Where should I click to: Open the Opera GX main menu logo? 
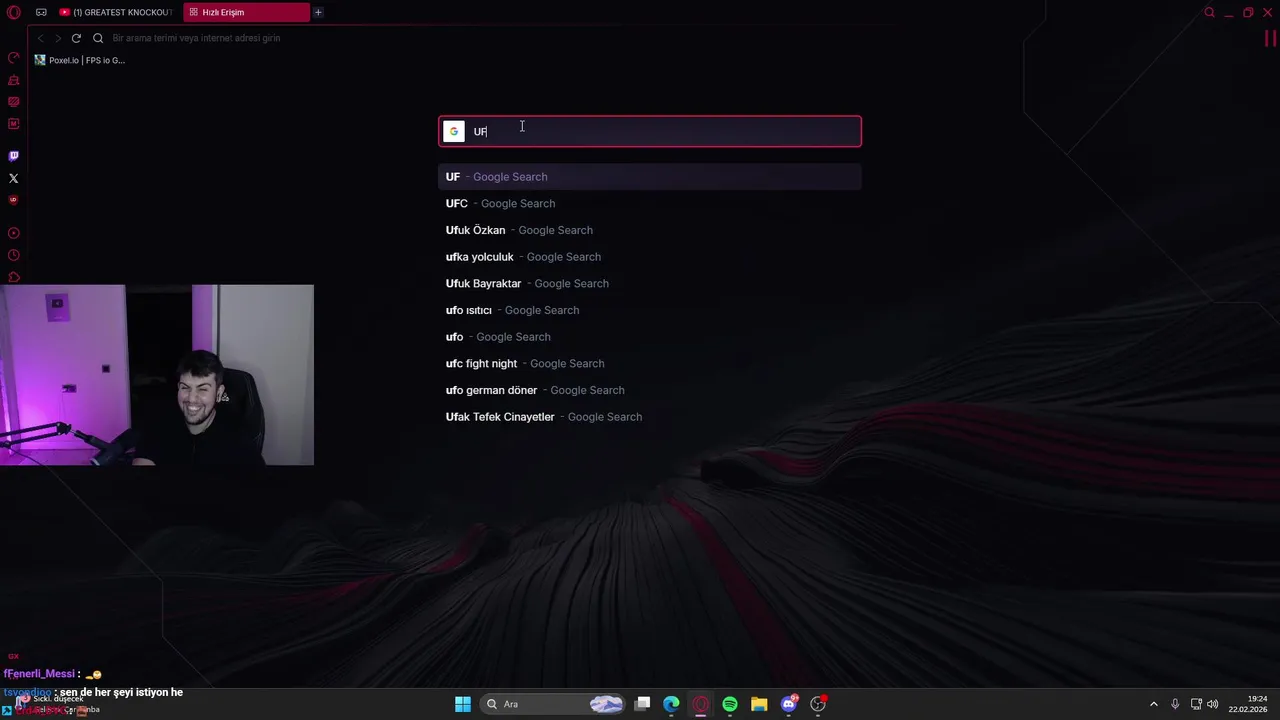tap(13, 12)
